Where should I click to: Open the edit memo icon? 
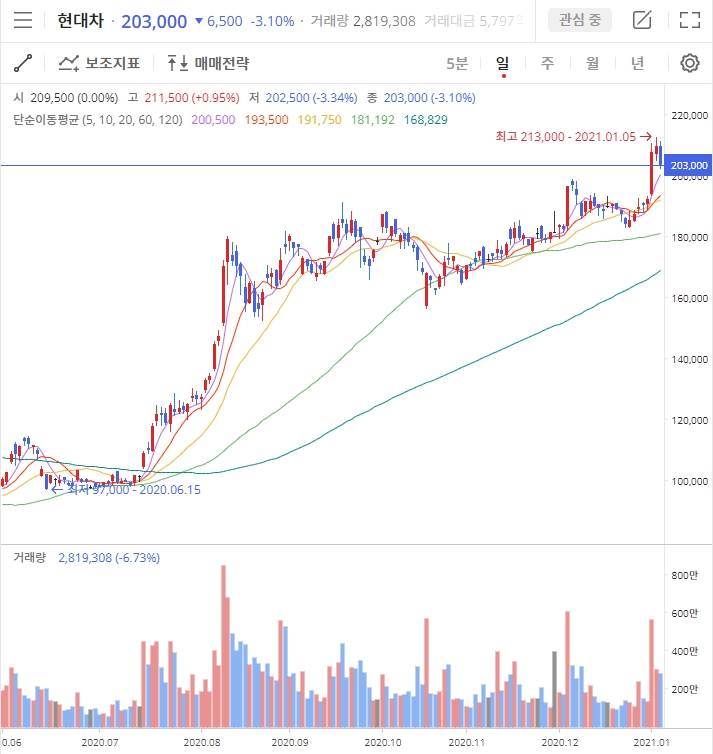[x=642, y=20]
